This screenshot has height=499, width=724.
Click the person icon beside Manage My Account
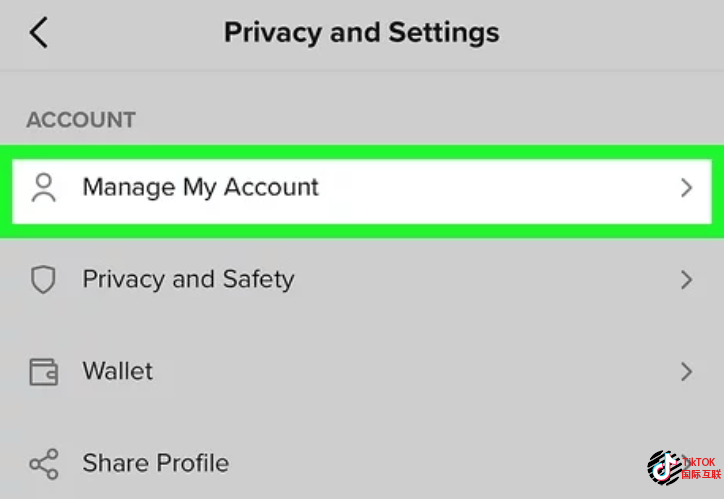43,188
